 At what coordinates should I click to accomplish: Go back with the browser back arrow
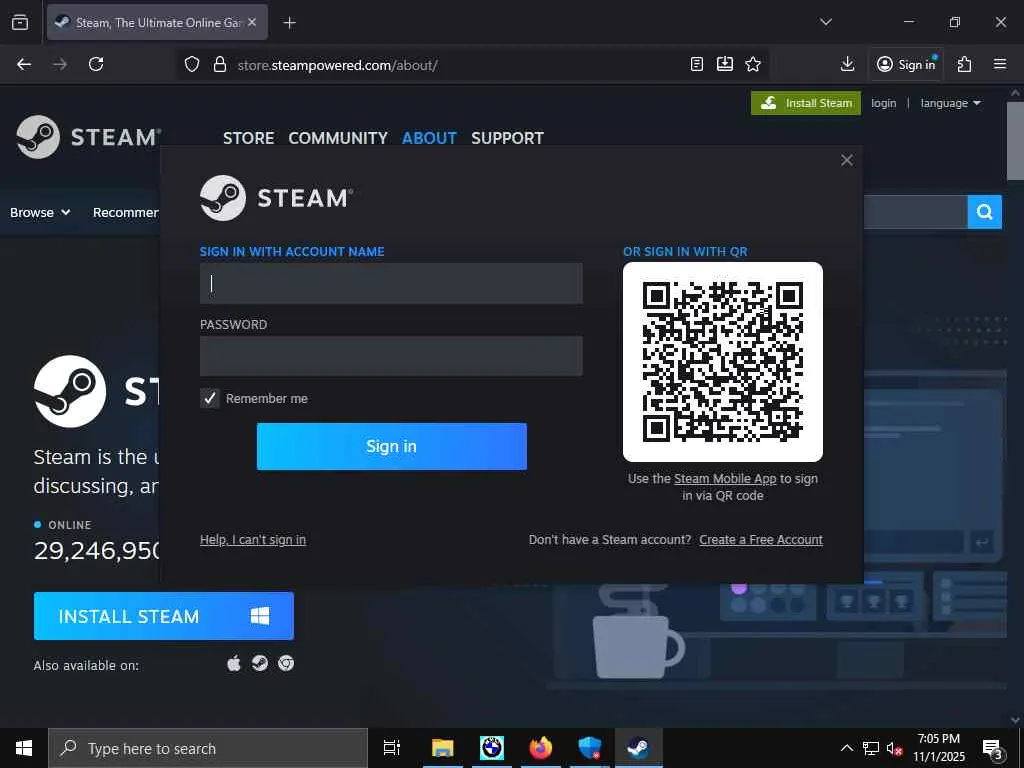24,64
